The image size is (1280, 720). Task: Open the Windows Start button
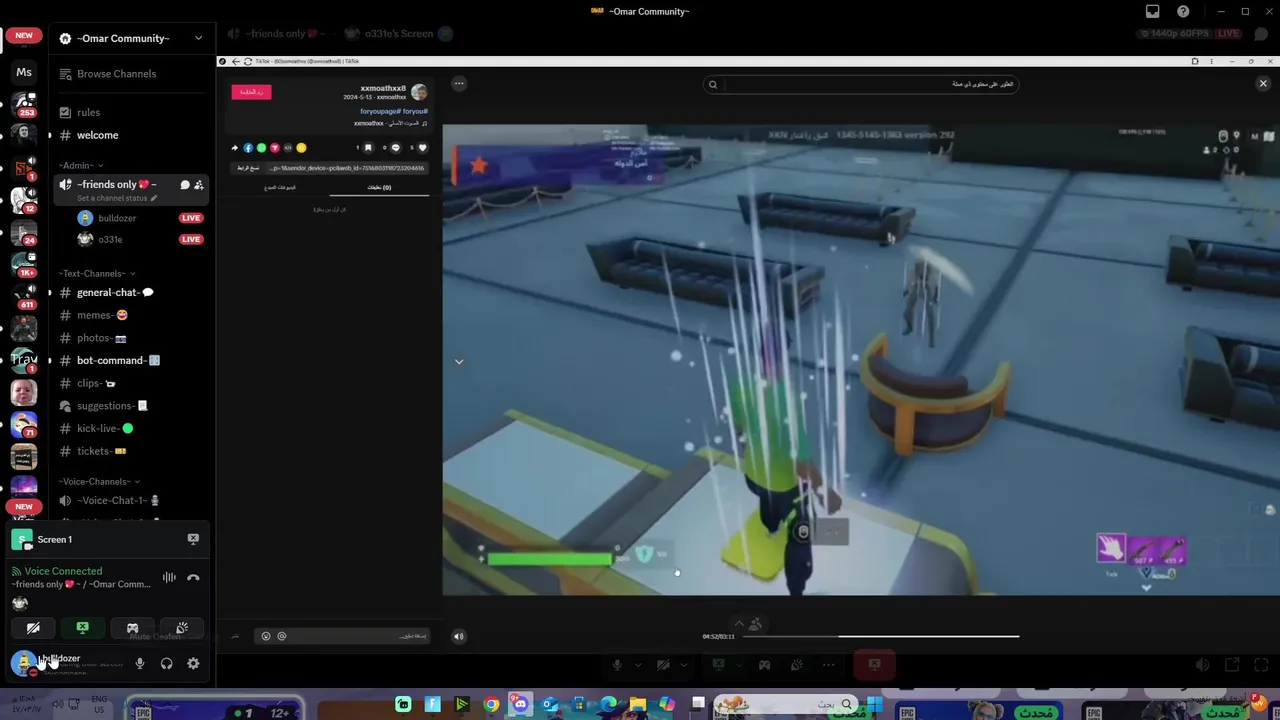point(875,705)
